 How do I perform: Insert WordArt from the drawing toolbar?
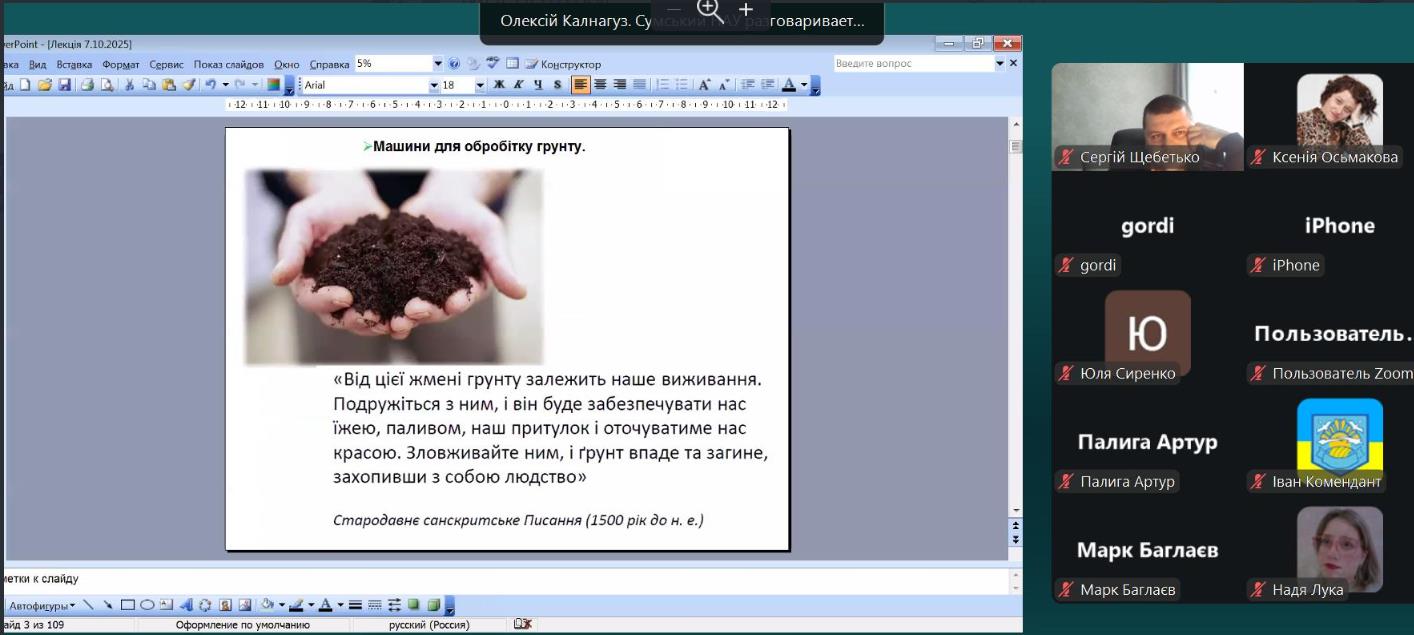click(186, 605)
